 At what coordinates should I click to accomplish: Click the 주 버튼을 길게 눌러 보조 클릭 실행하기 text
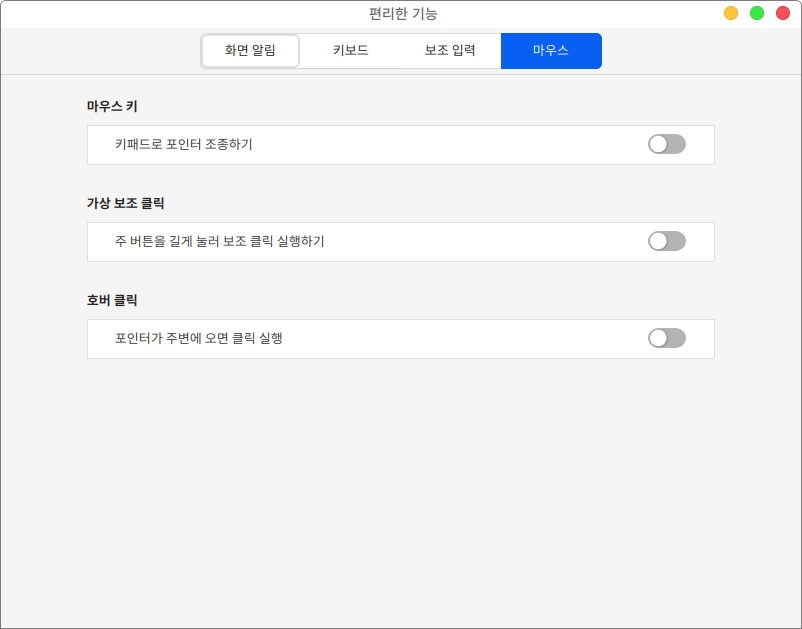click(x=220, y=242)
